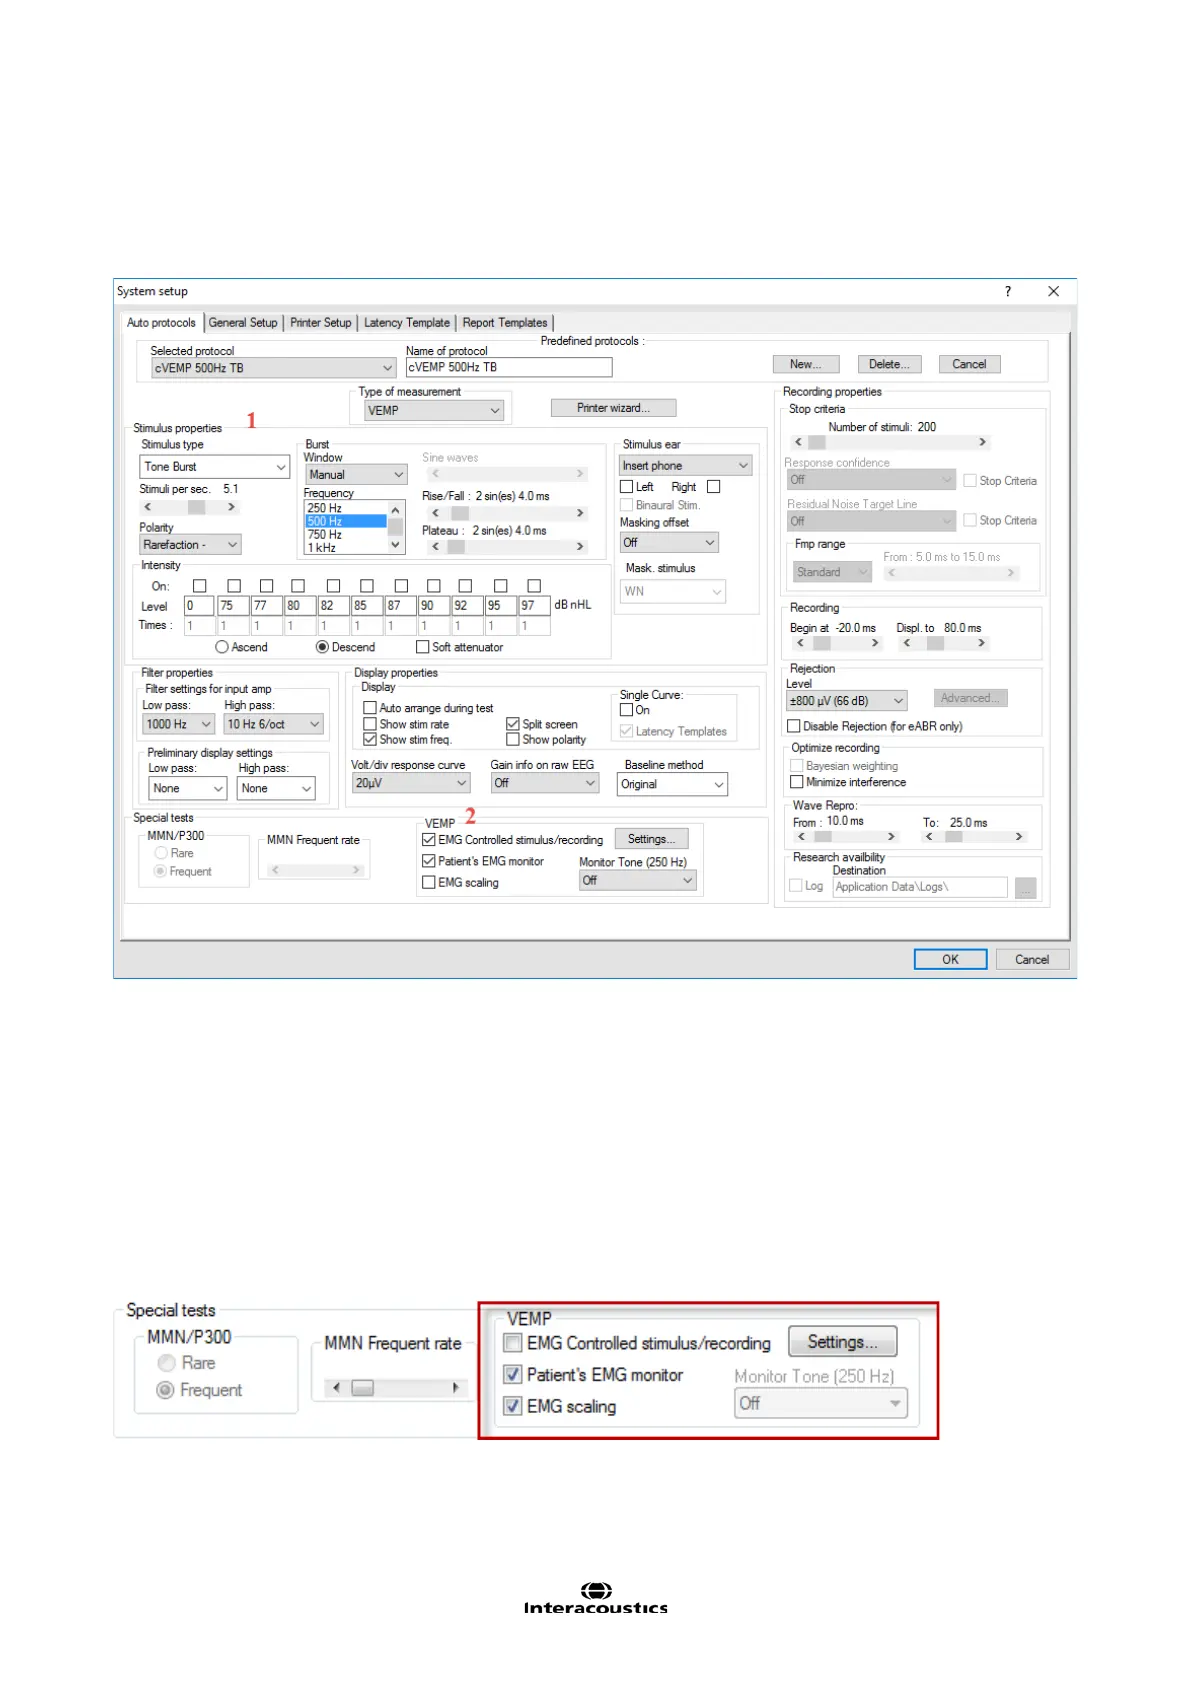This screenshot has height=1684, width=1191.
Task: Toggle EMG Controlled stimulus/recording in System setup
Action: [x=429, y=840]
